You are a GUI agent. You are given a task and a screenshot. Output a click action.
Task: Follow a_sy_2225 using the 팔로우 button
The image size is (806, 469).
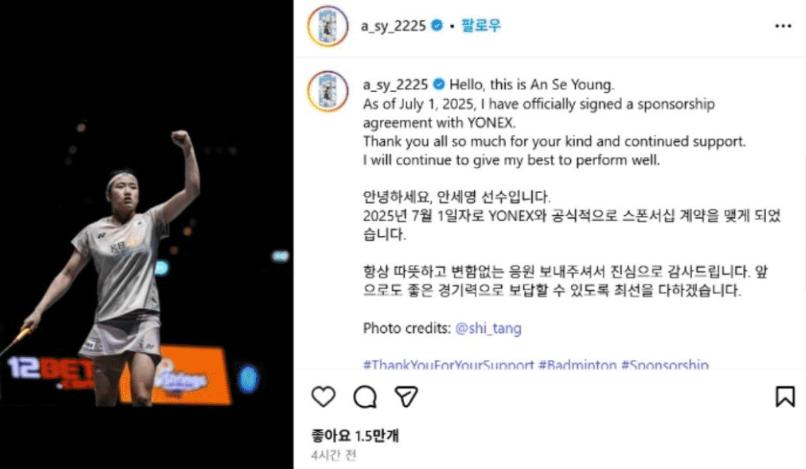(x=481, y=25)
